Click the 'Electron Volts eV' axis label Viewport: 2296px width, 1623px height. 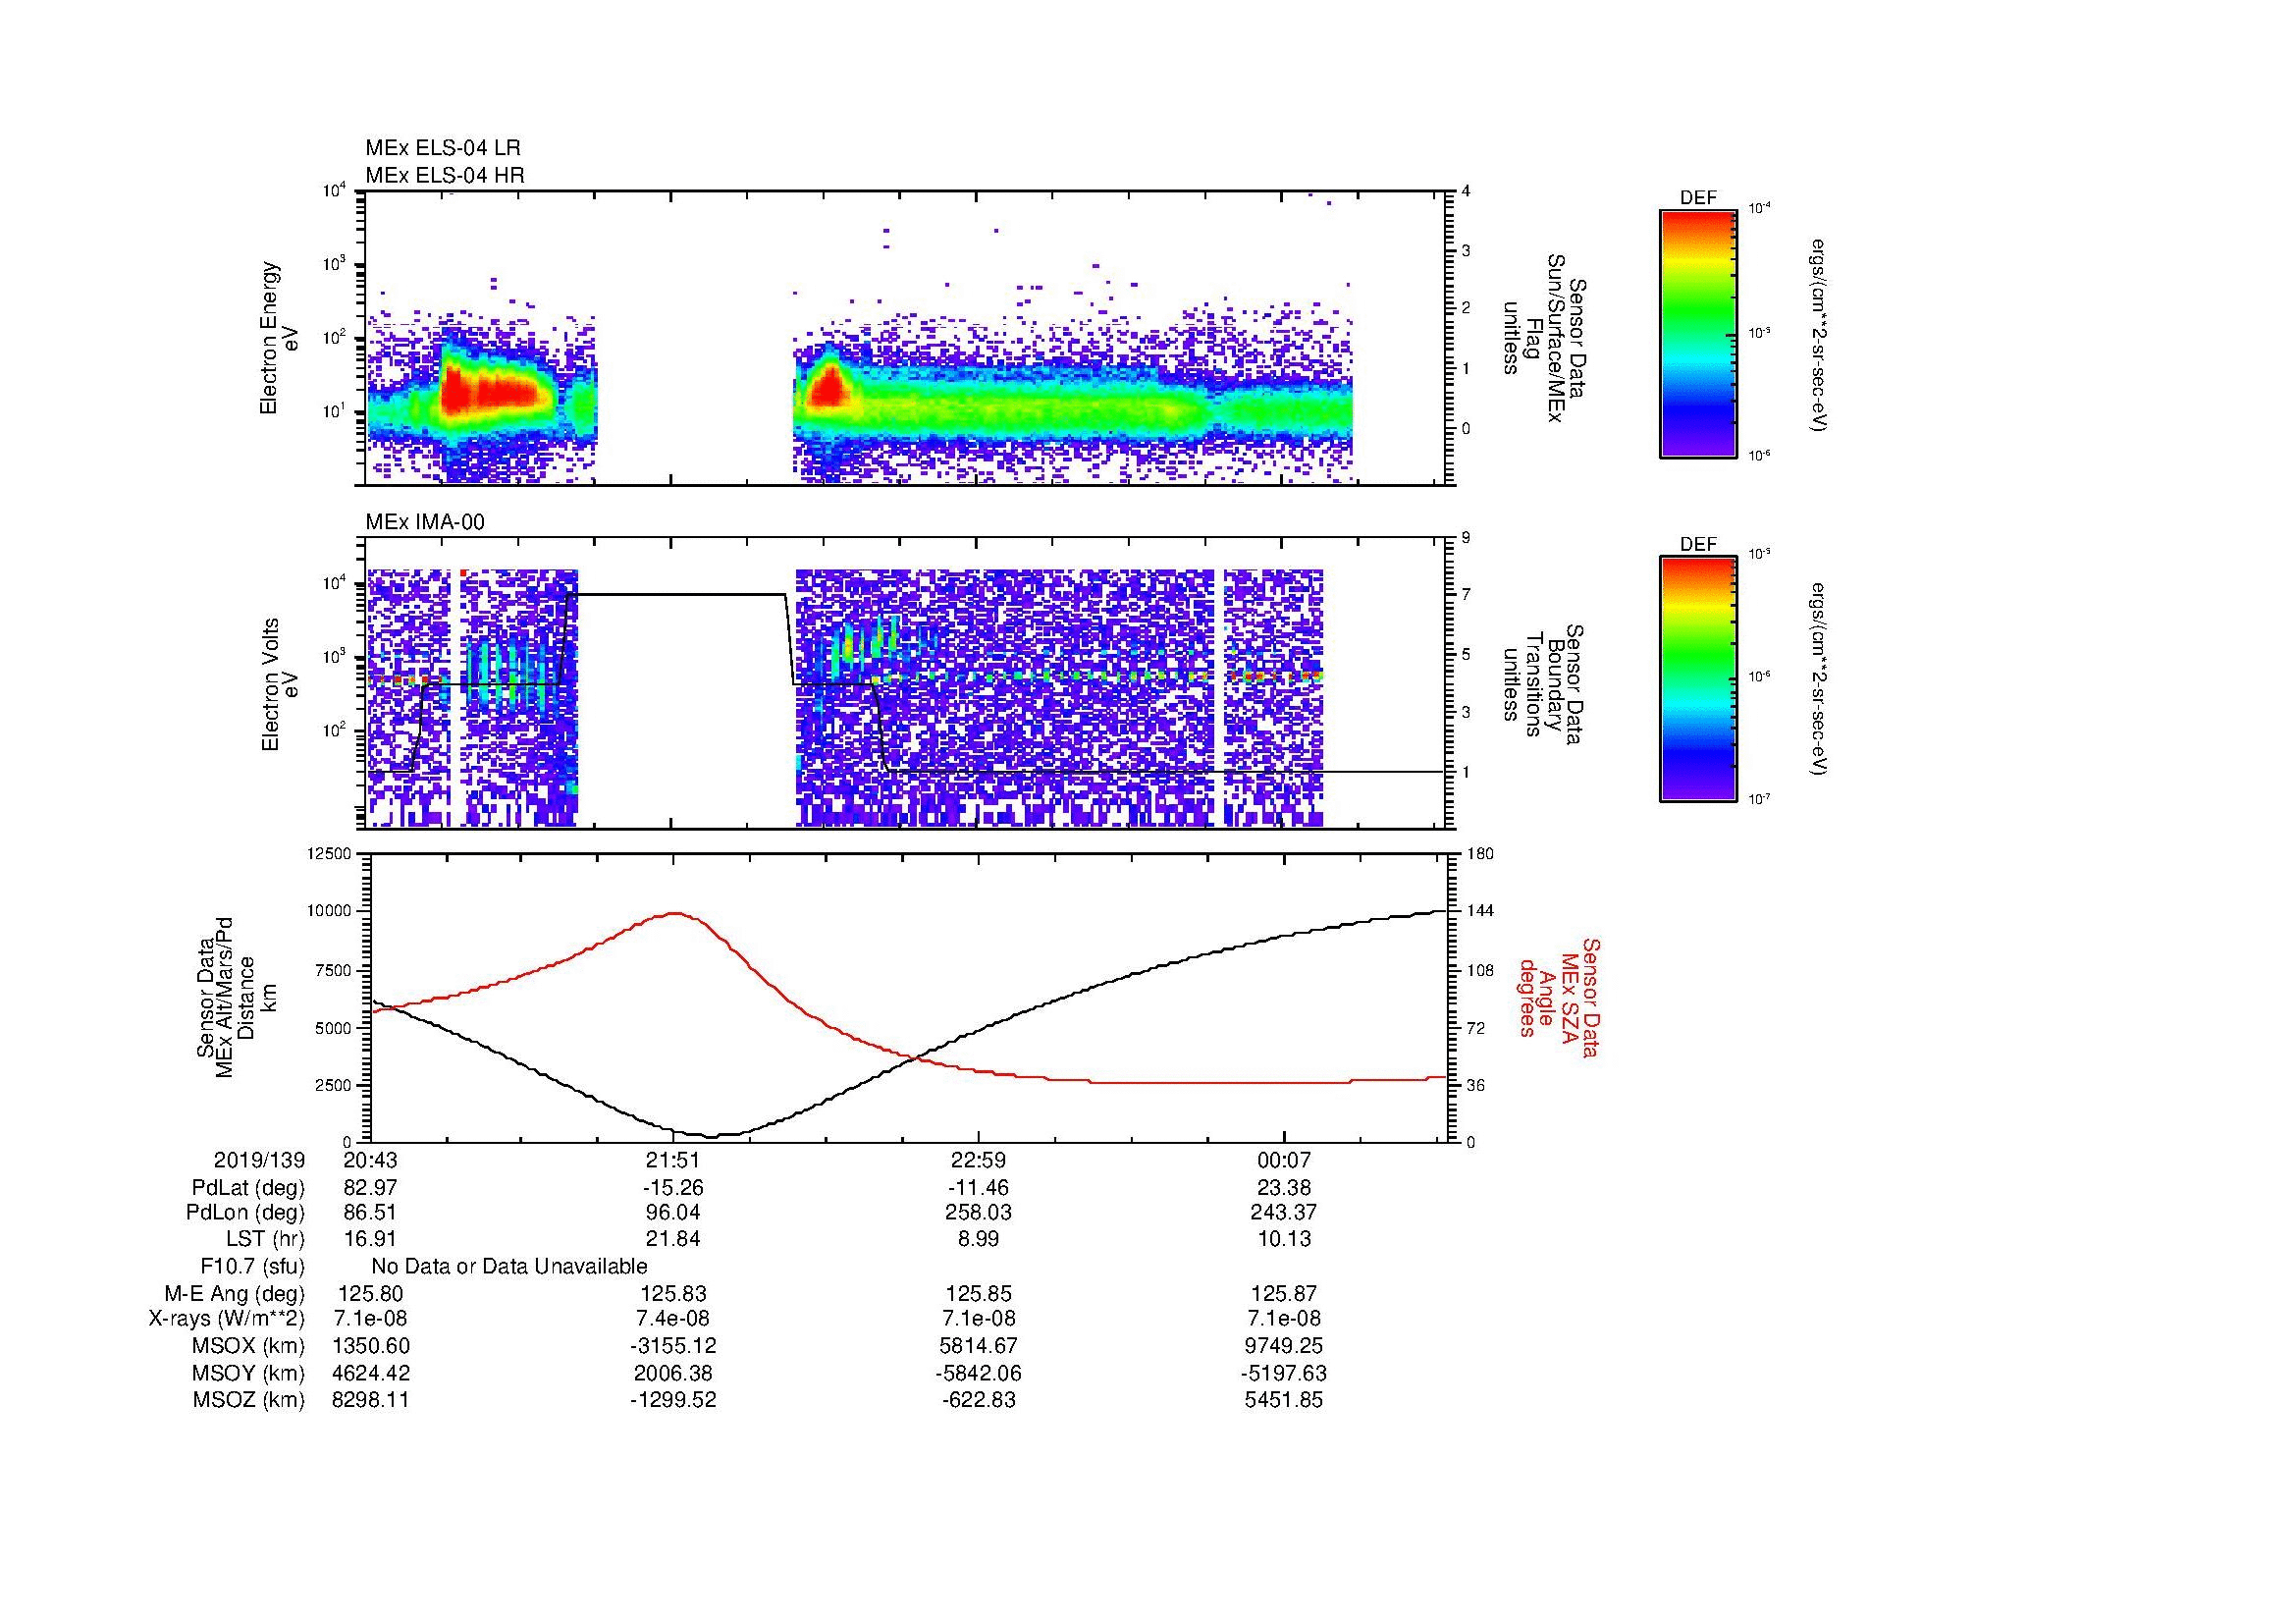[x=279, y=684]
